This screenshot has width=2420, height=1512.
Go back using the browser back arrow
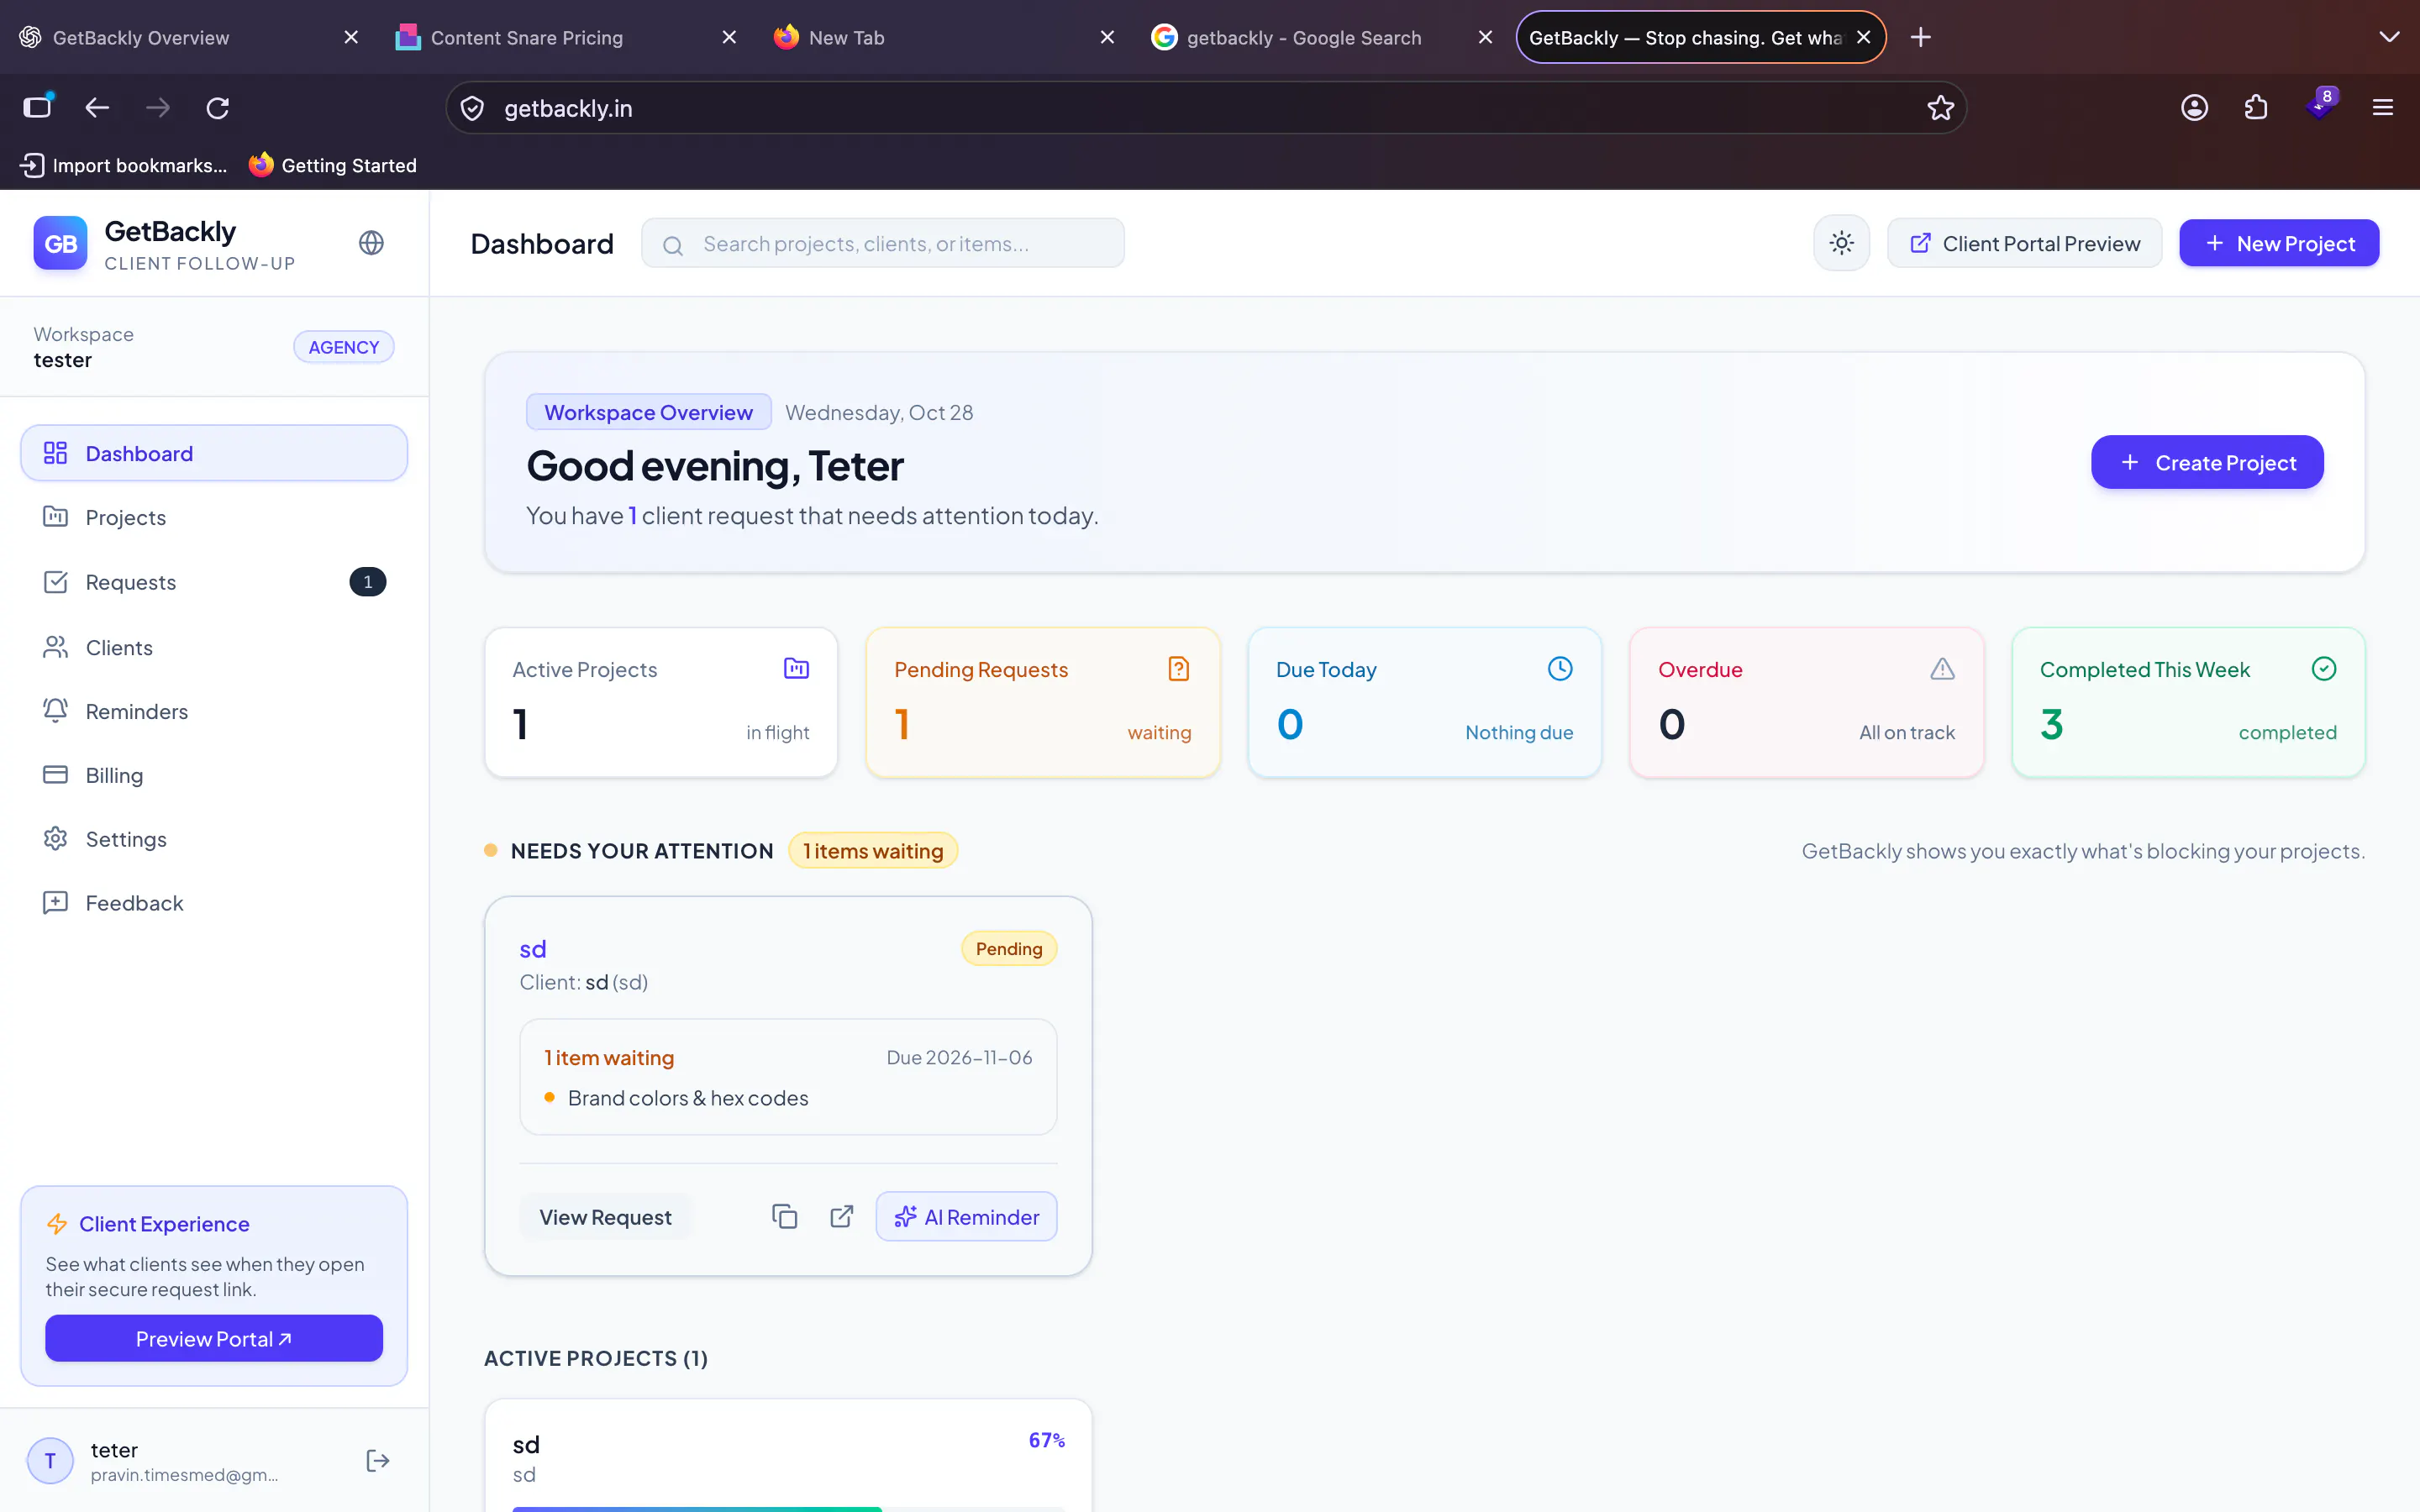pyautogui.click(x=97, y=108)
